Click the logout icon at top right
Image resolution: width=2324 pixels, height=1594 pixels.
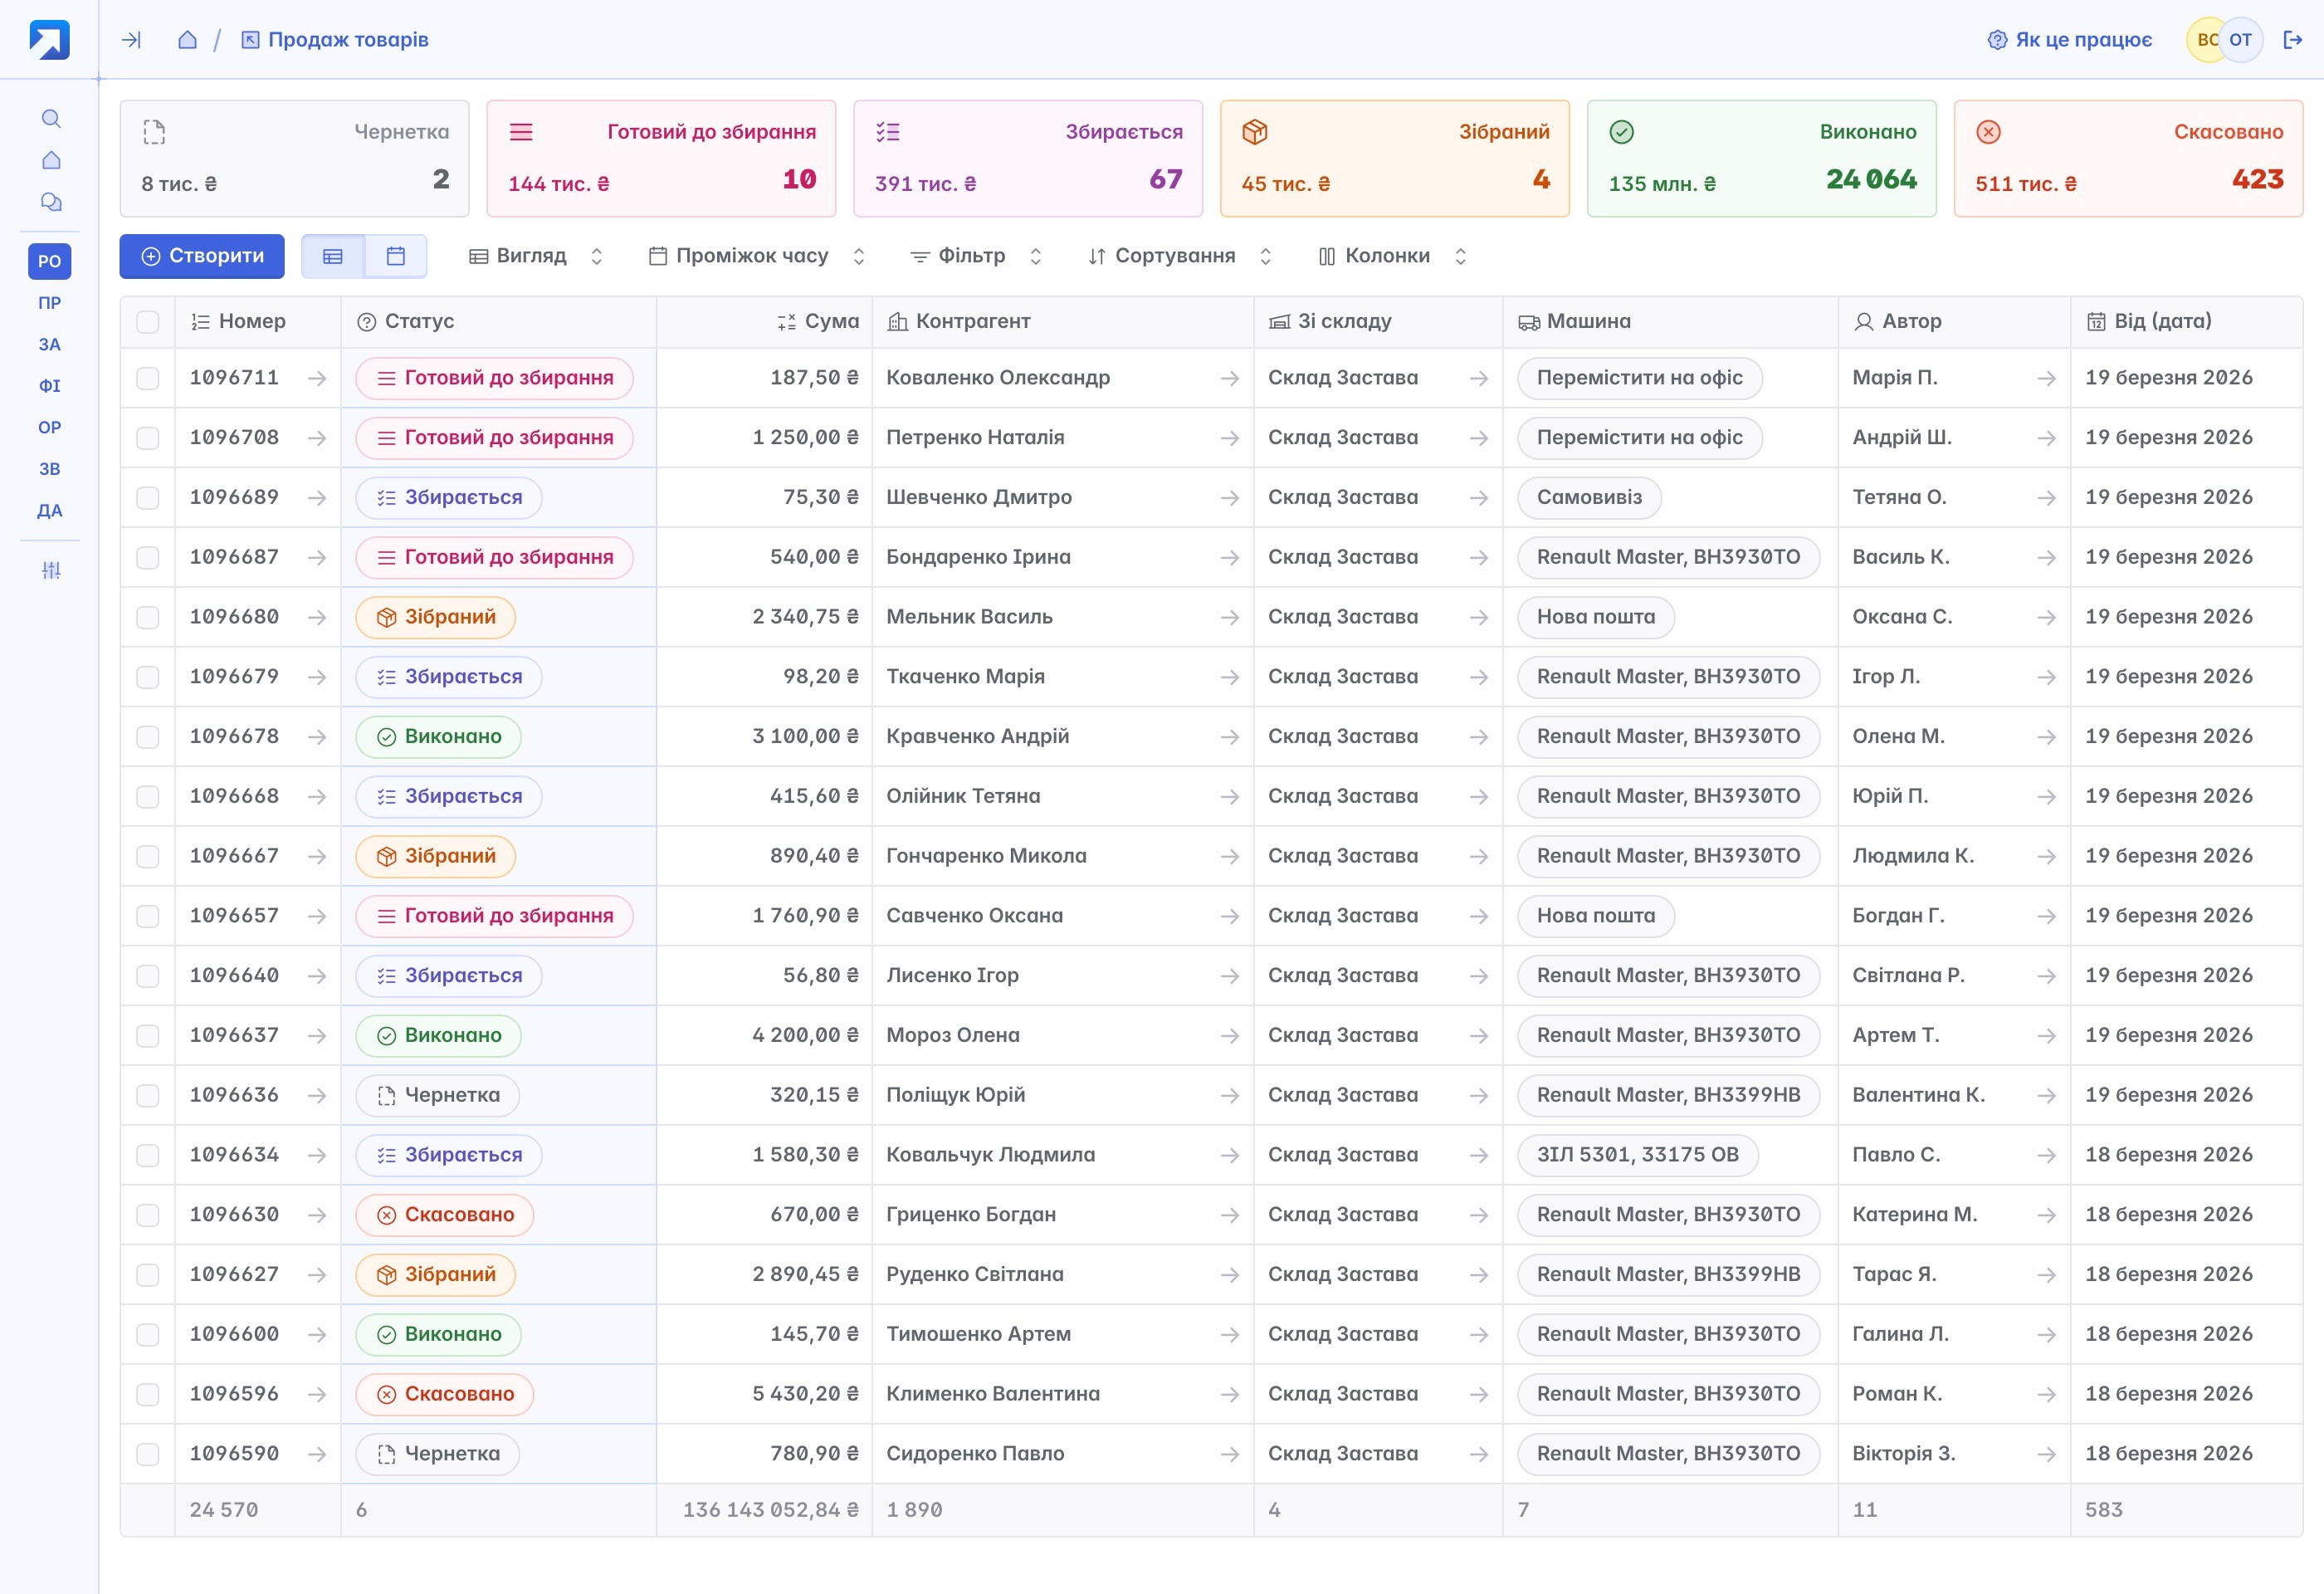pyautogui.click(x=2292, y=40)
